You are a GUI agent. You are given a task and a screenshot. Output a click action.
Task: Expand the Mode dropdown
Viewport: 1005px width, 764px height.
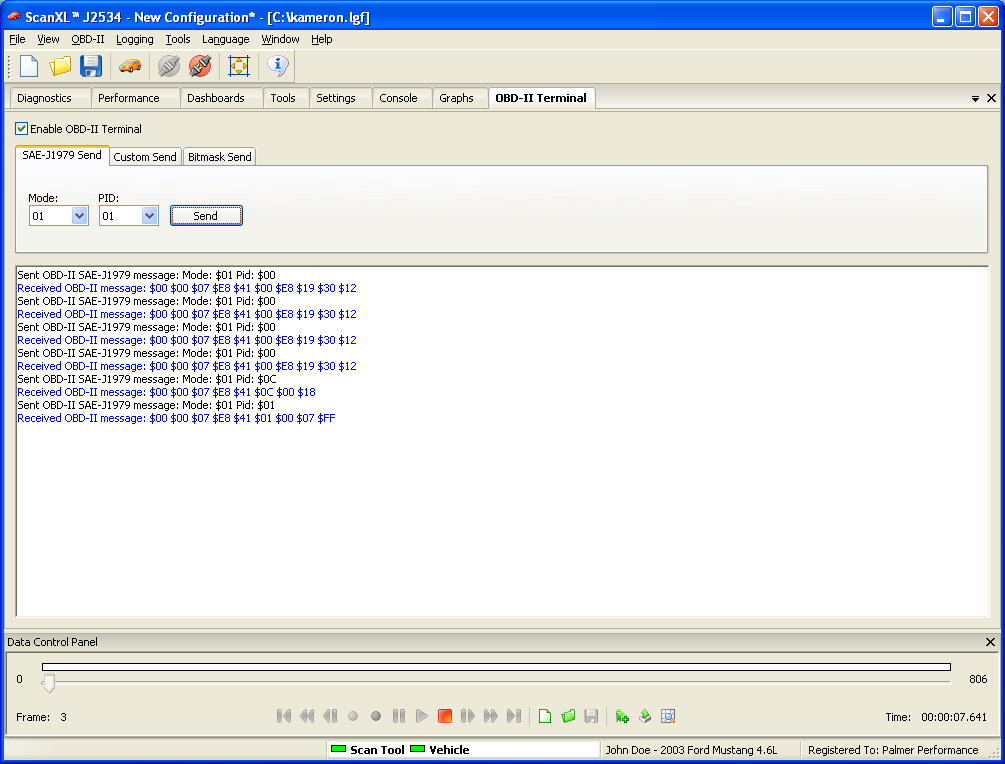[x=79, y=216]
